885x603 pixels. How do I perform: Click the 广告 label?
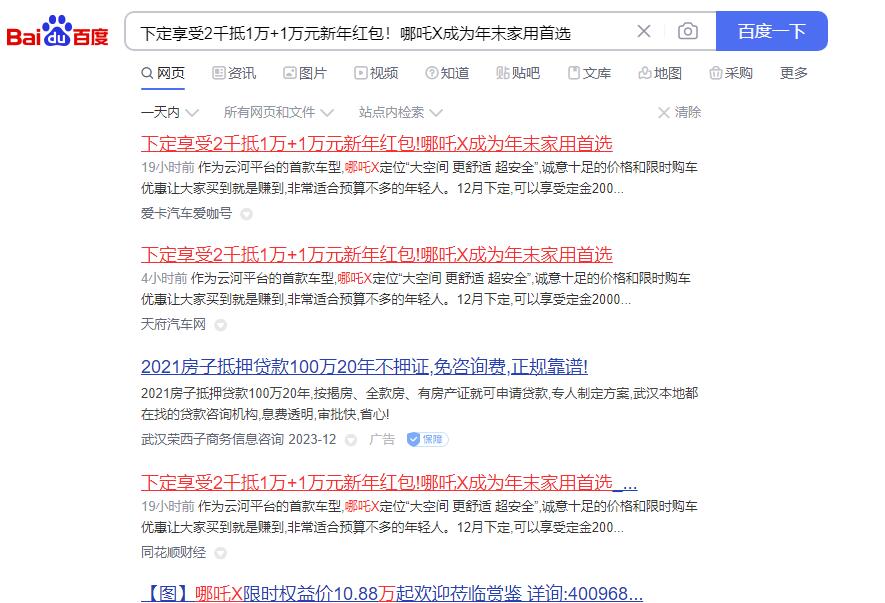(x=382, y=439)
